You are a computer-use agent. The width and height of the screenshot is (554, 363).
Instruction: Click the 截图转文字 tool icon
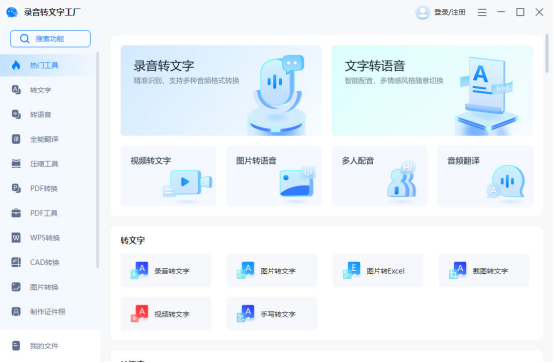click(x=458, y=270)
